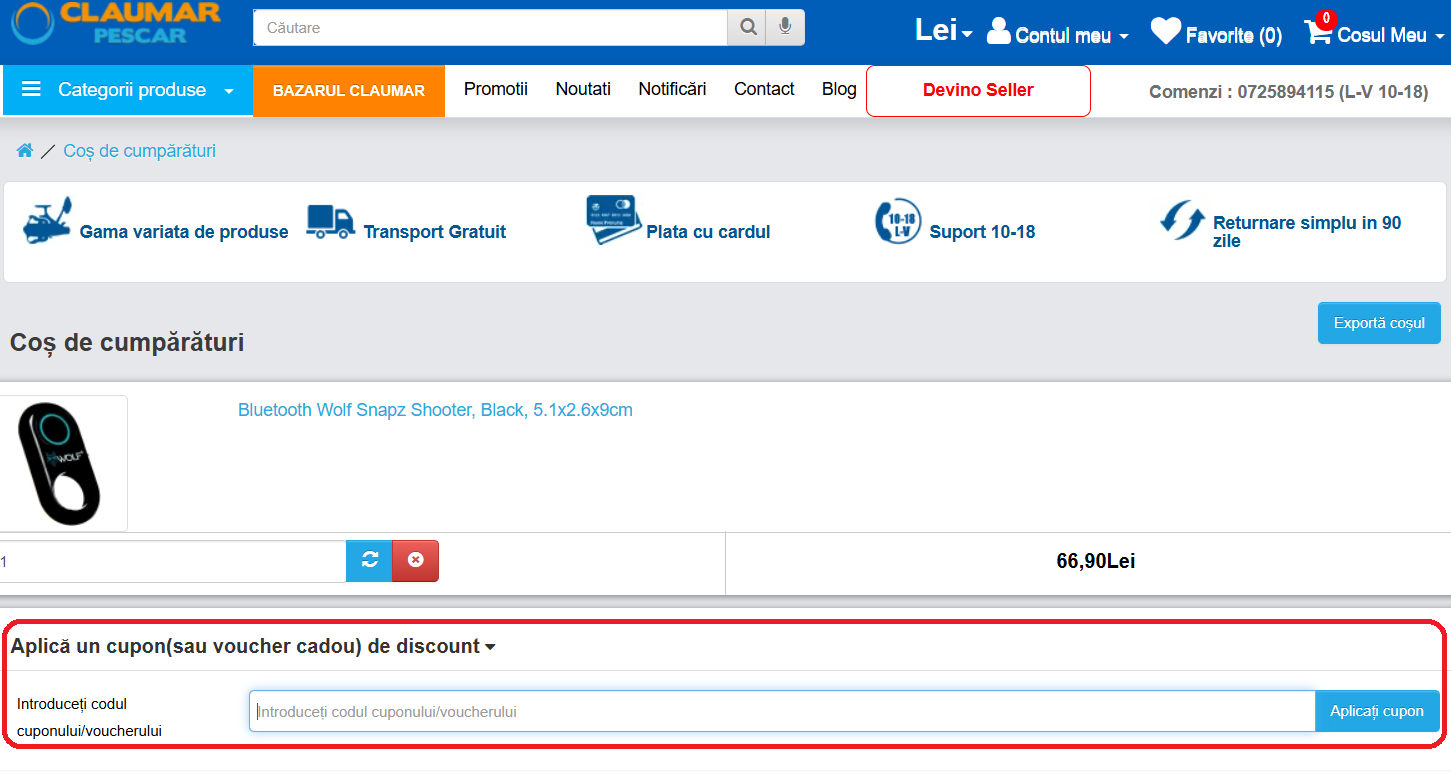Open the shopping cart icon
Image resolution: width=1451 pixels, height=774 pixels.
(1318, 33)
